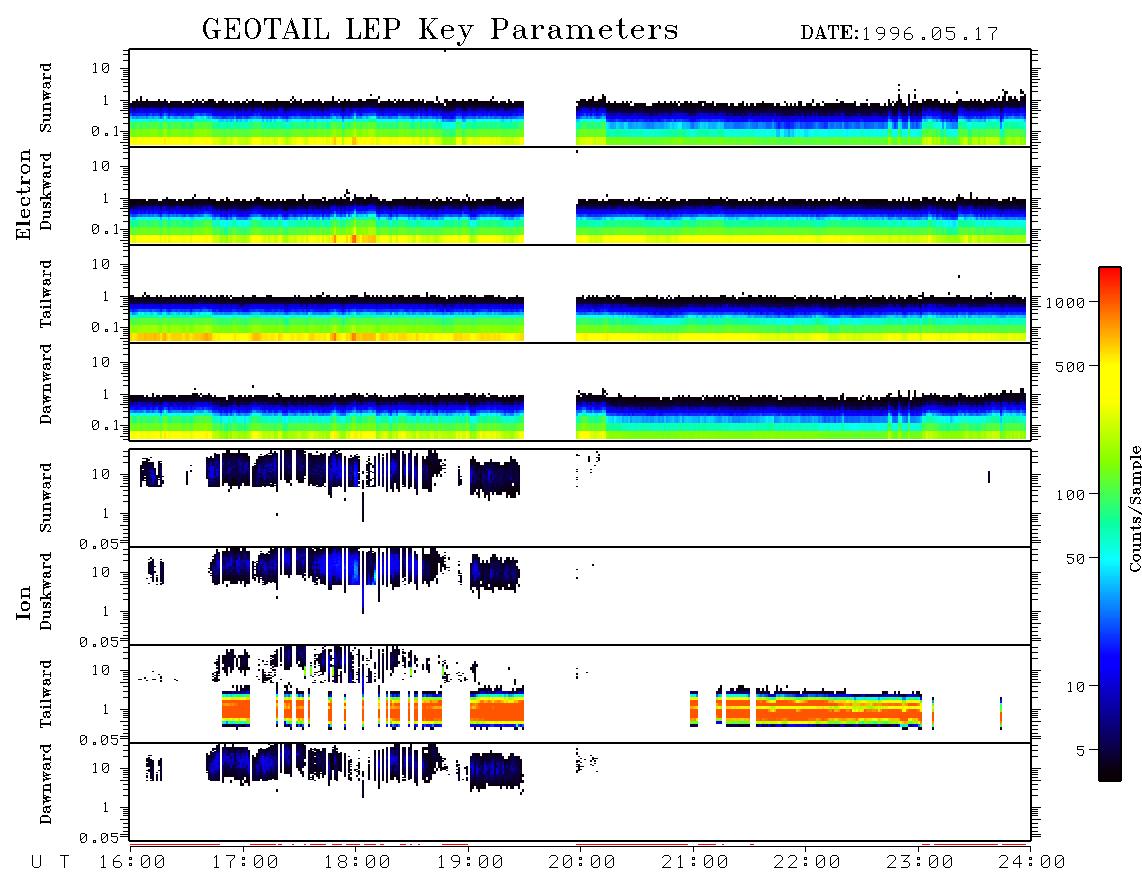Click the red top of the colorbar
The height and width of the screenshot is (880, 1142).
[1110, 274]
